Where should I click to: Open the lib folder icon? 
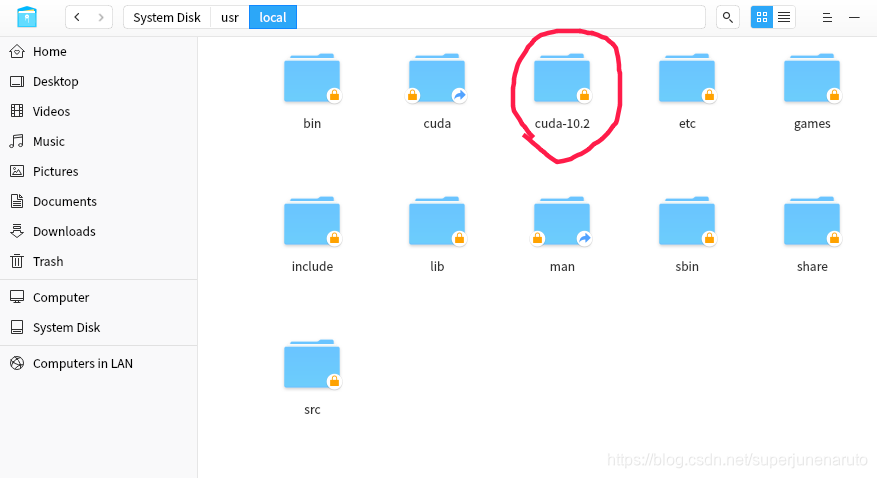point(437,221)
